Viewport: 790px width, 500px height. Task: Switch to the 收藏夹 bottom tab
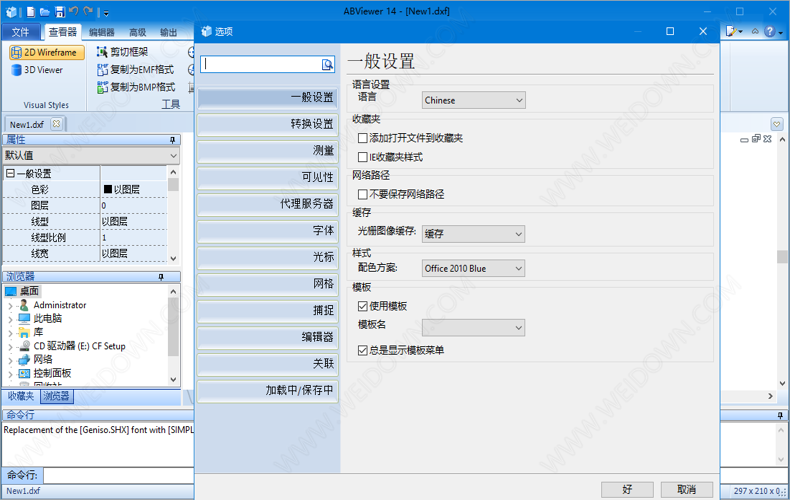point(21,396)
